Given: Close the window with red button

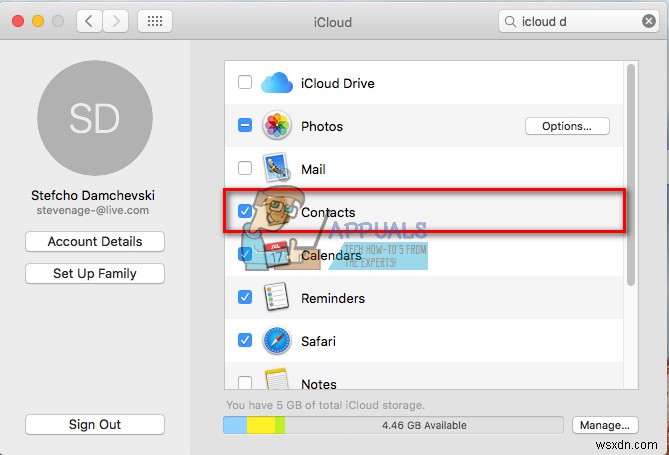Looking at the screenshot, I should 18,21.
